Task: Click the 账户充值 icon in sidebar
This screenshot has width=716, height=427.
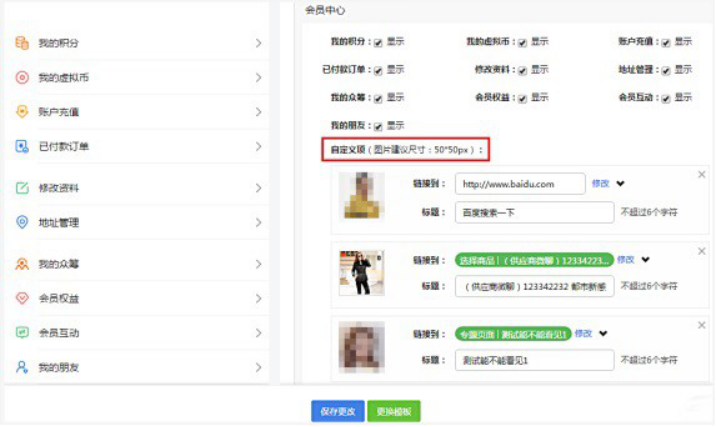Action: coord(21,112)
